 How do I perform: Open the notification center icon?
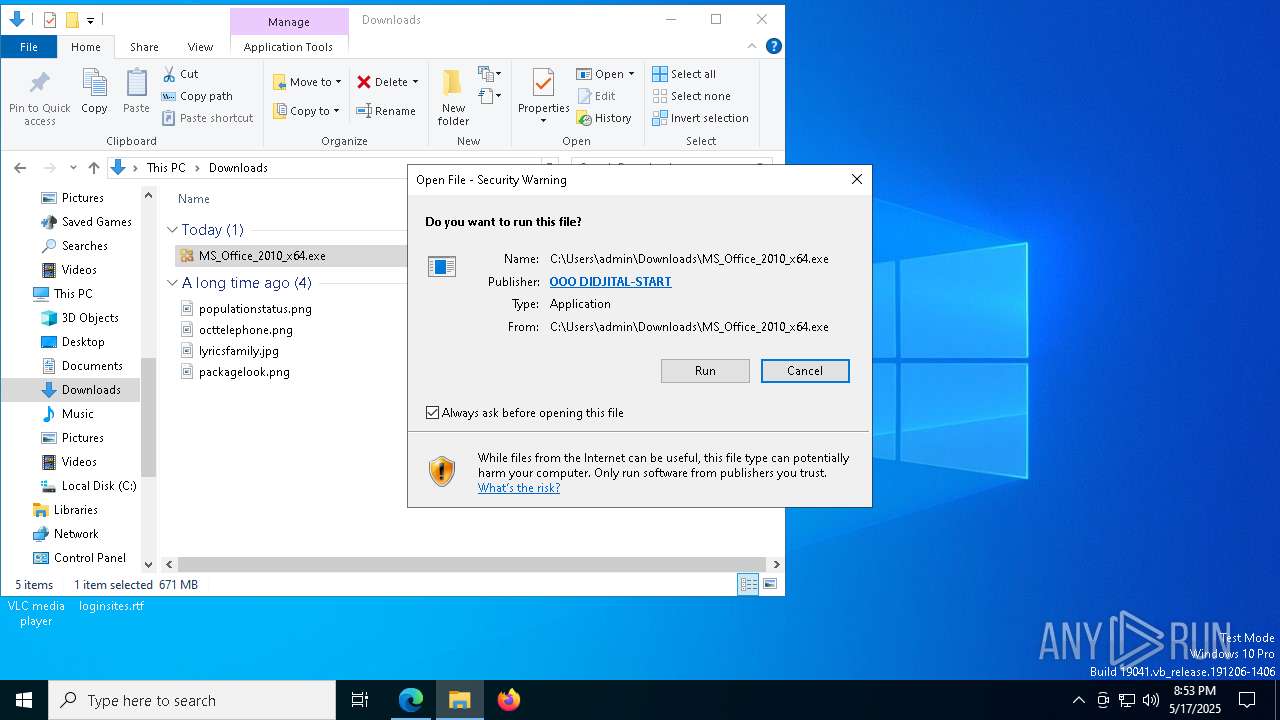pos(1247,700)
